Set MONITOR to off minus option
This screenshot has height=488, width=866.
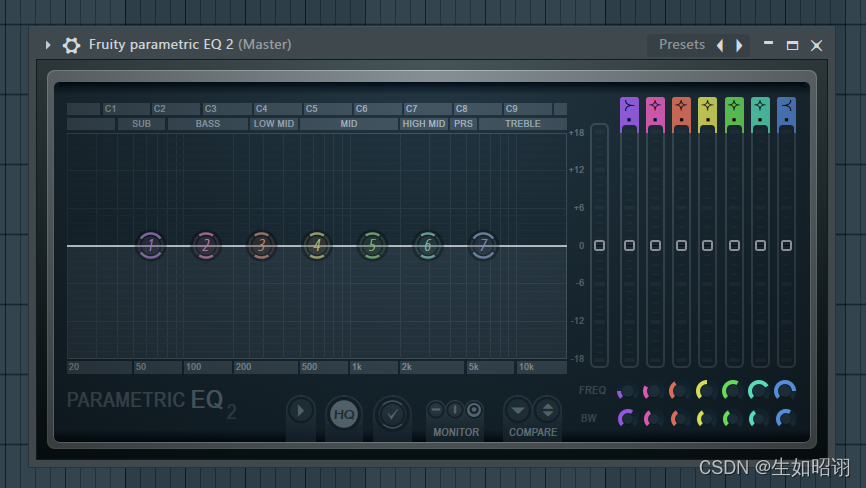pyautogui.click(x=436, y=410)
